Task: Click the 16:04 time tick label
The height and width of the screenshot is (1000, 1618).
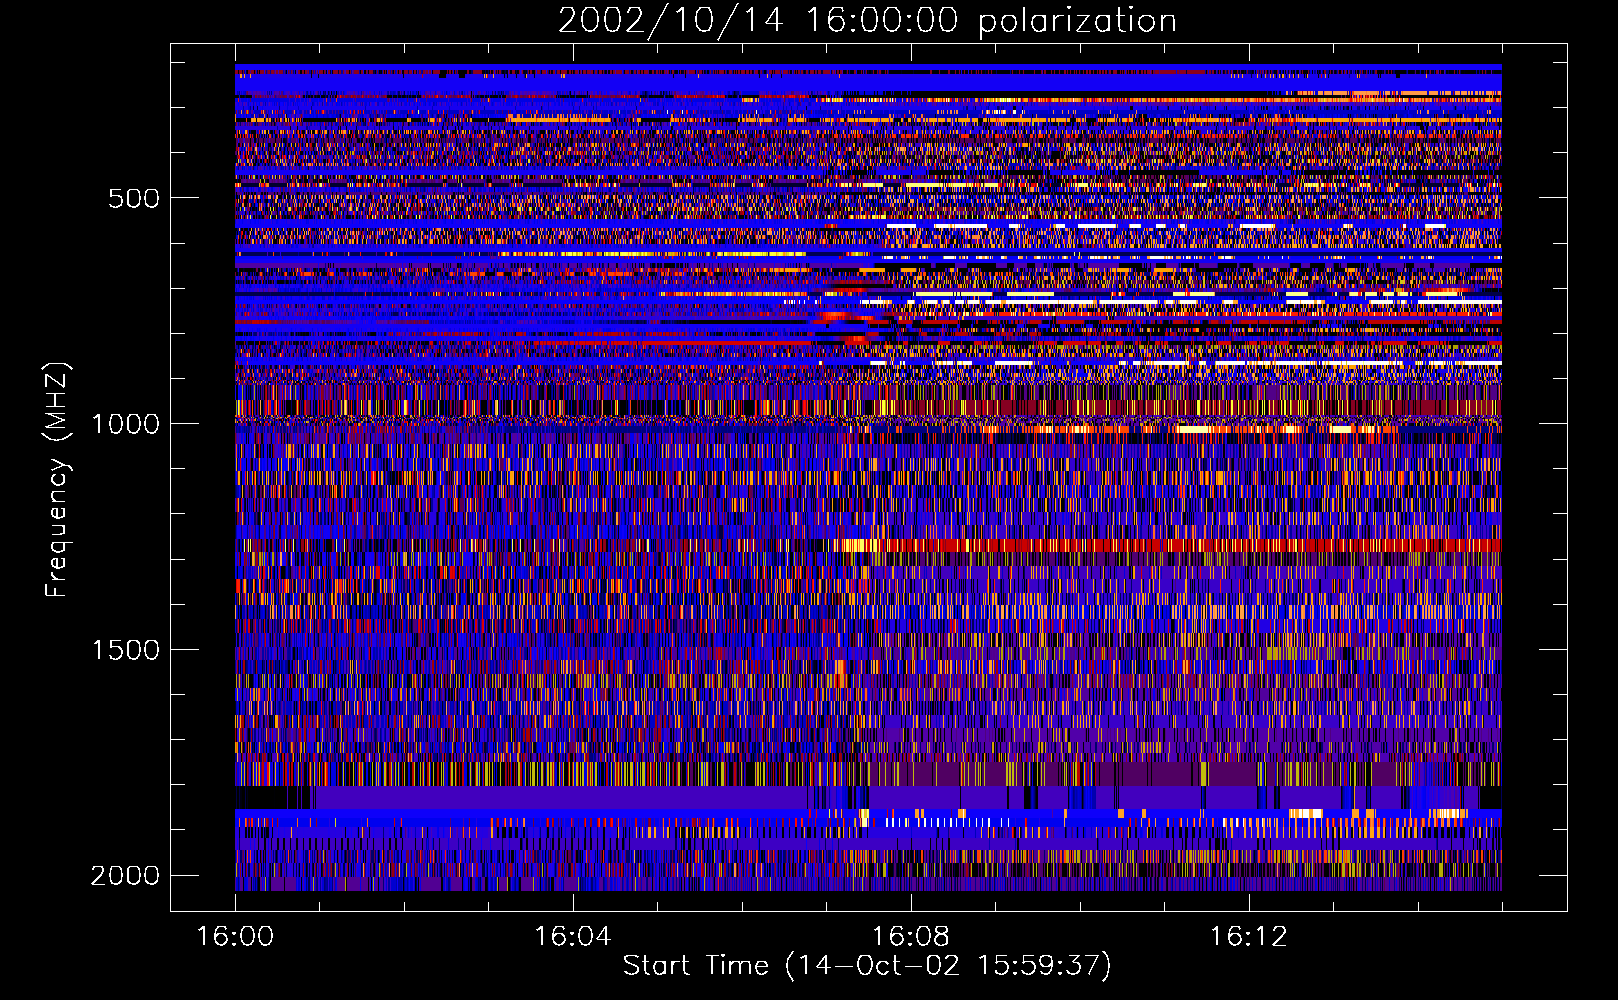Action: [572, 937]
